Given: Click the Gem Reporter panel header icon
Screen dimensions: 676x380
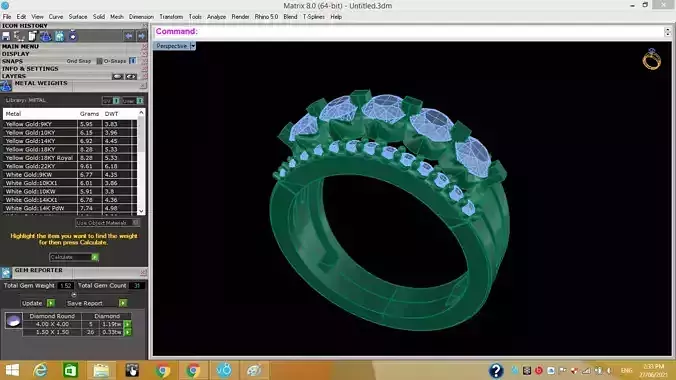Looking at the screenshot, I should pyautogui.click(x=6, y=273).
